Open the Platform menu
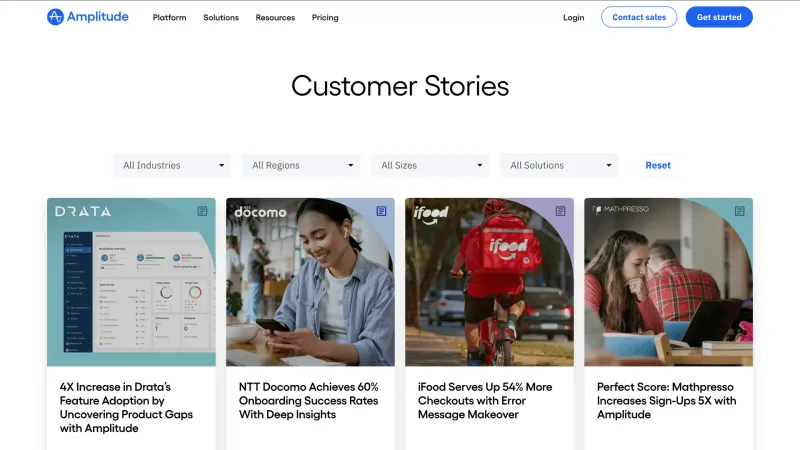 click(169, 17)
